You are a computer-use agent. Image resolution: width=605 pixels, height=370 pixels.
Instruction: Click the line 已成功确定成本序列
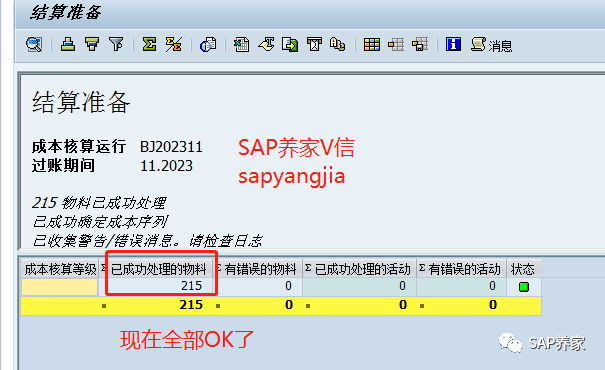click(x=100, y=222)
